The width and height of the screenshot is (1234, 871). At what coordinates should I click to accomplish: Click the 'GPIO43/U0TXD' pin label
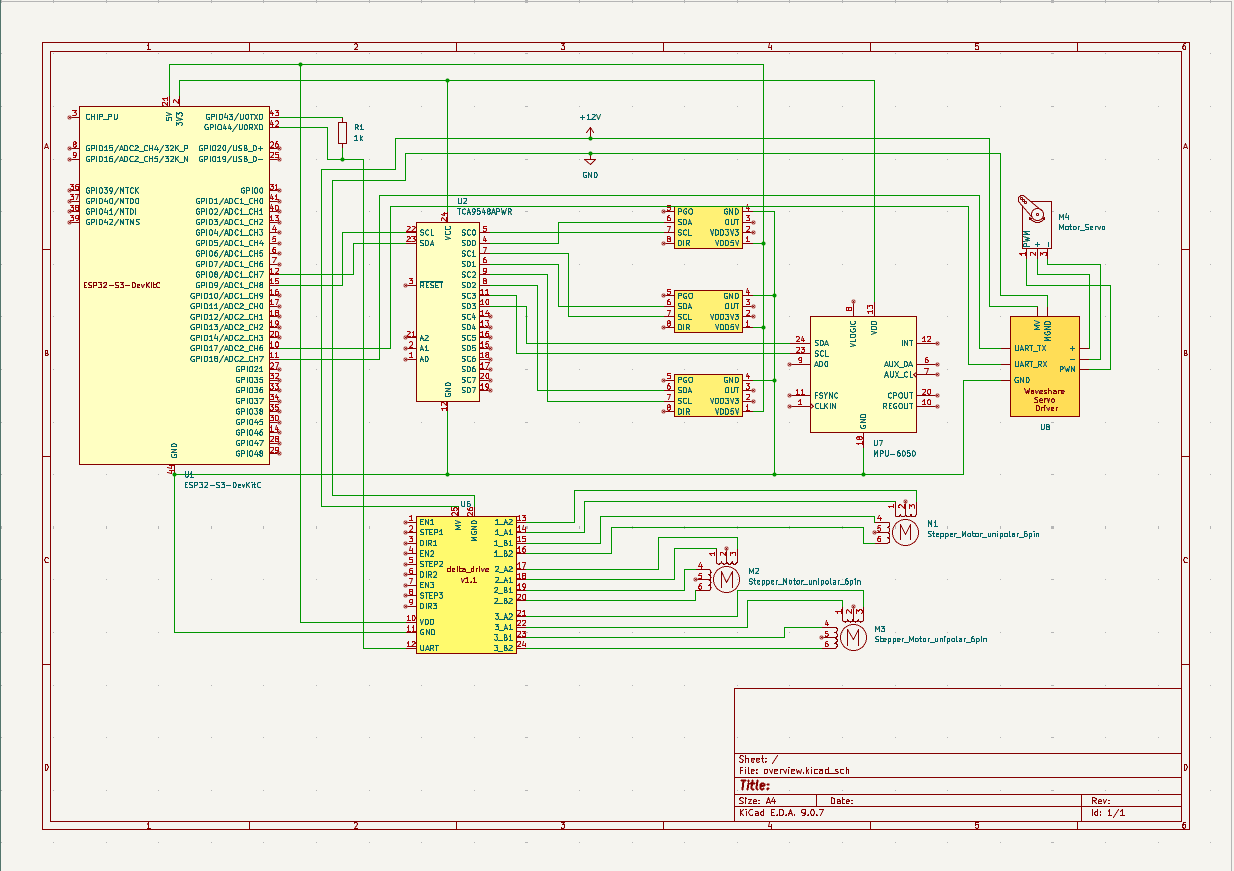(234, 116)
